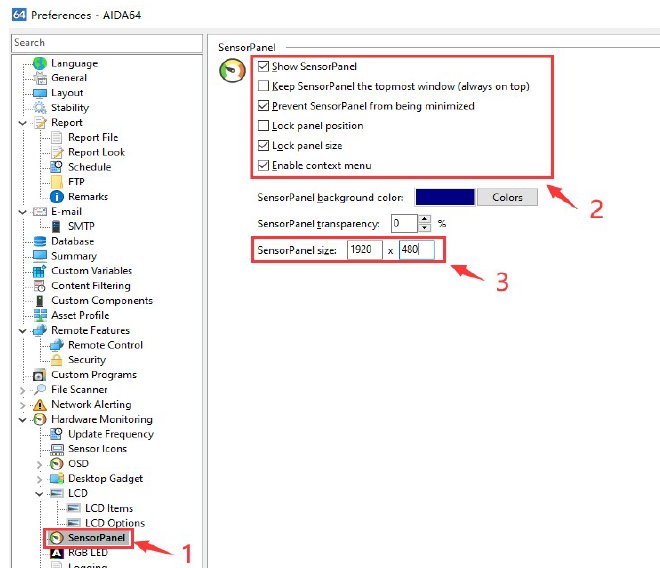
Task: Click the Content Filtering icon
Action: (40, 285)
